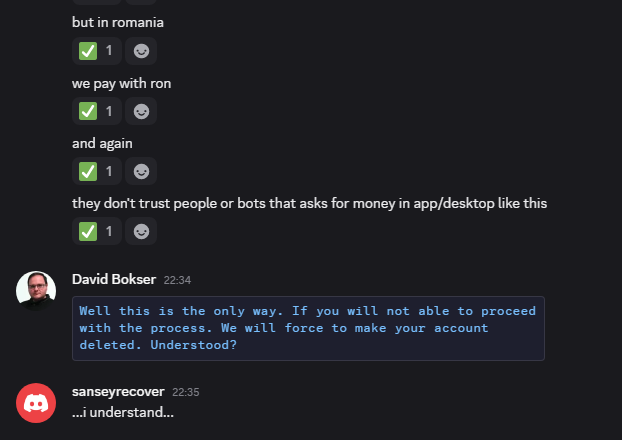Viewport: 622px width, 440px height.
Task: Click the add reaction smiley under "and again"
Action: [x=141, y=171]
